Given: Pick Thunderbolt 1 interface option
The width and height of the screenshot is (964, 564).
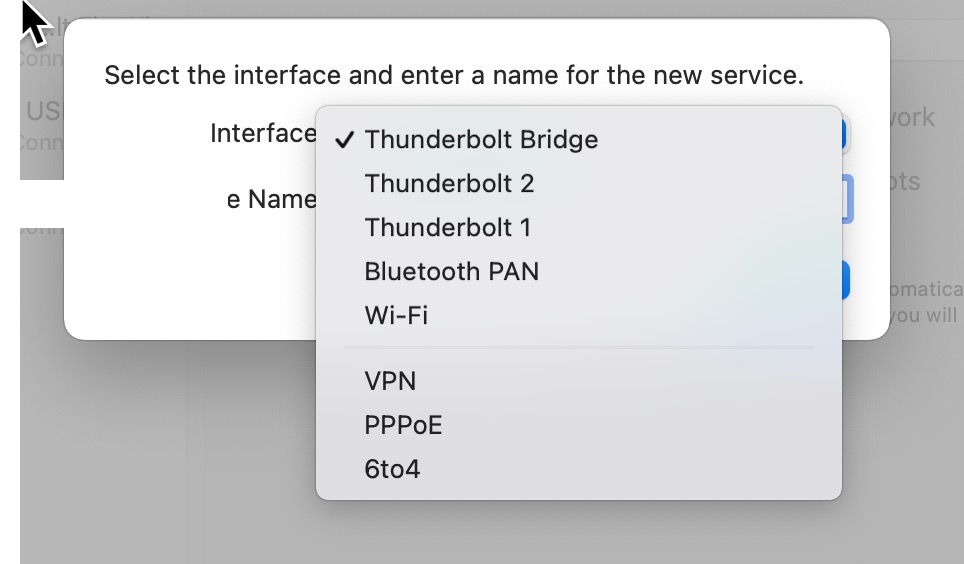Looking at the screenshot, I should coord(447,228).
